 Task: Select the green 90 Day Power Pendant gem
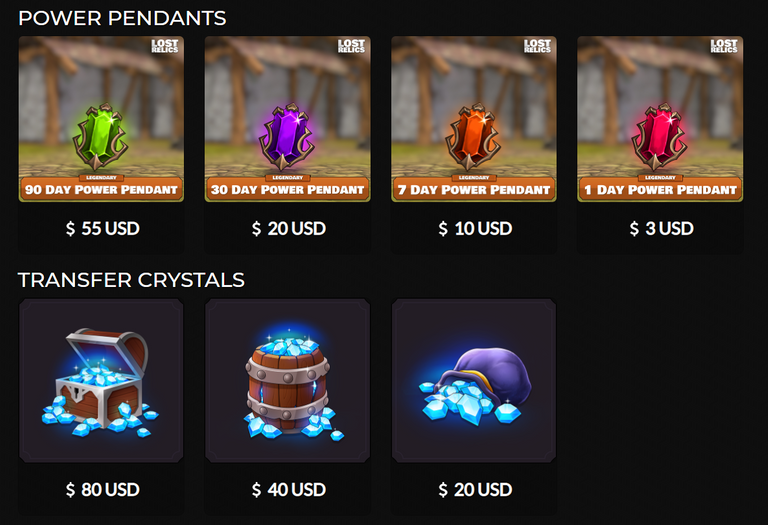click(101, 137)
